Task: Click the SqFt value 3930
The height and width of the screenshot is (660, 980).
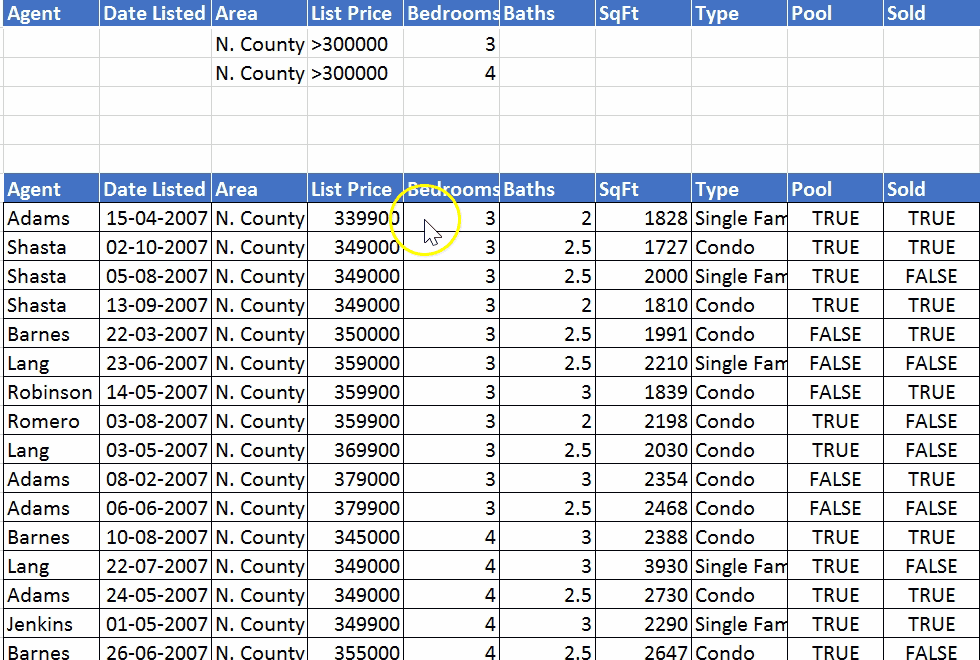Action: pyautogui.click(x=643, y=566)
